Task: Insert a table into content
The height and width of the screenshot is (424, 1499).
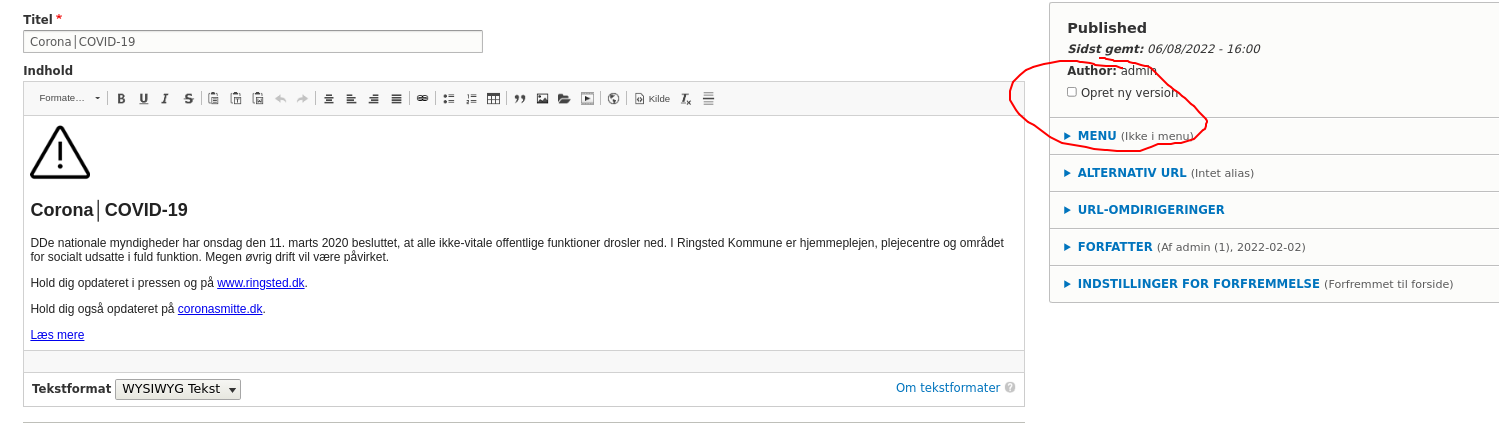Action: point(493,99)
